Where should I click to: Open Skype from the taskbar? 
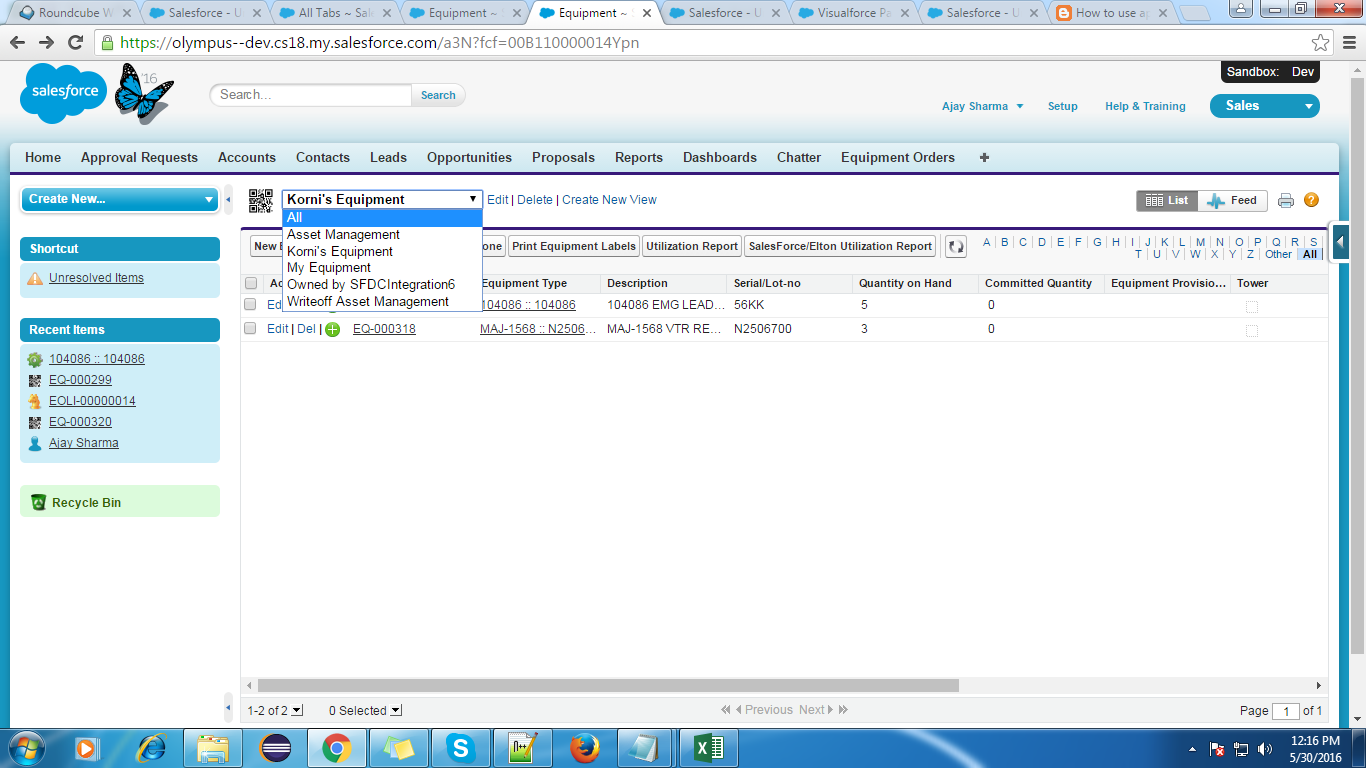(x=461, y=748)
